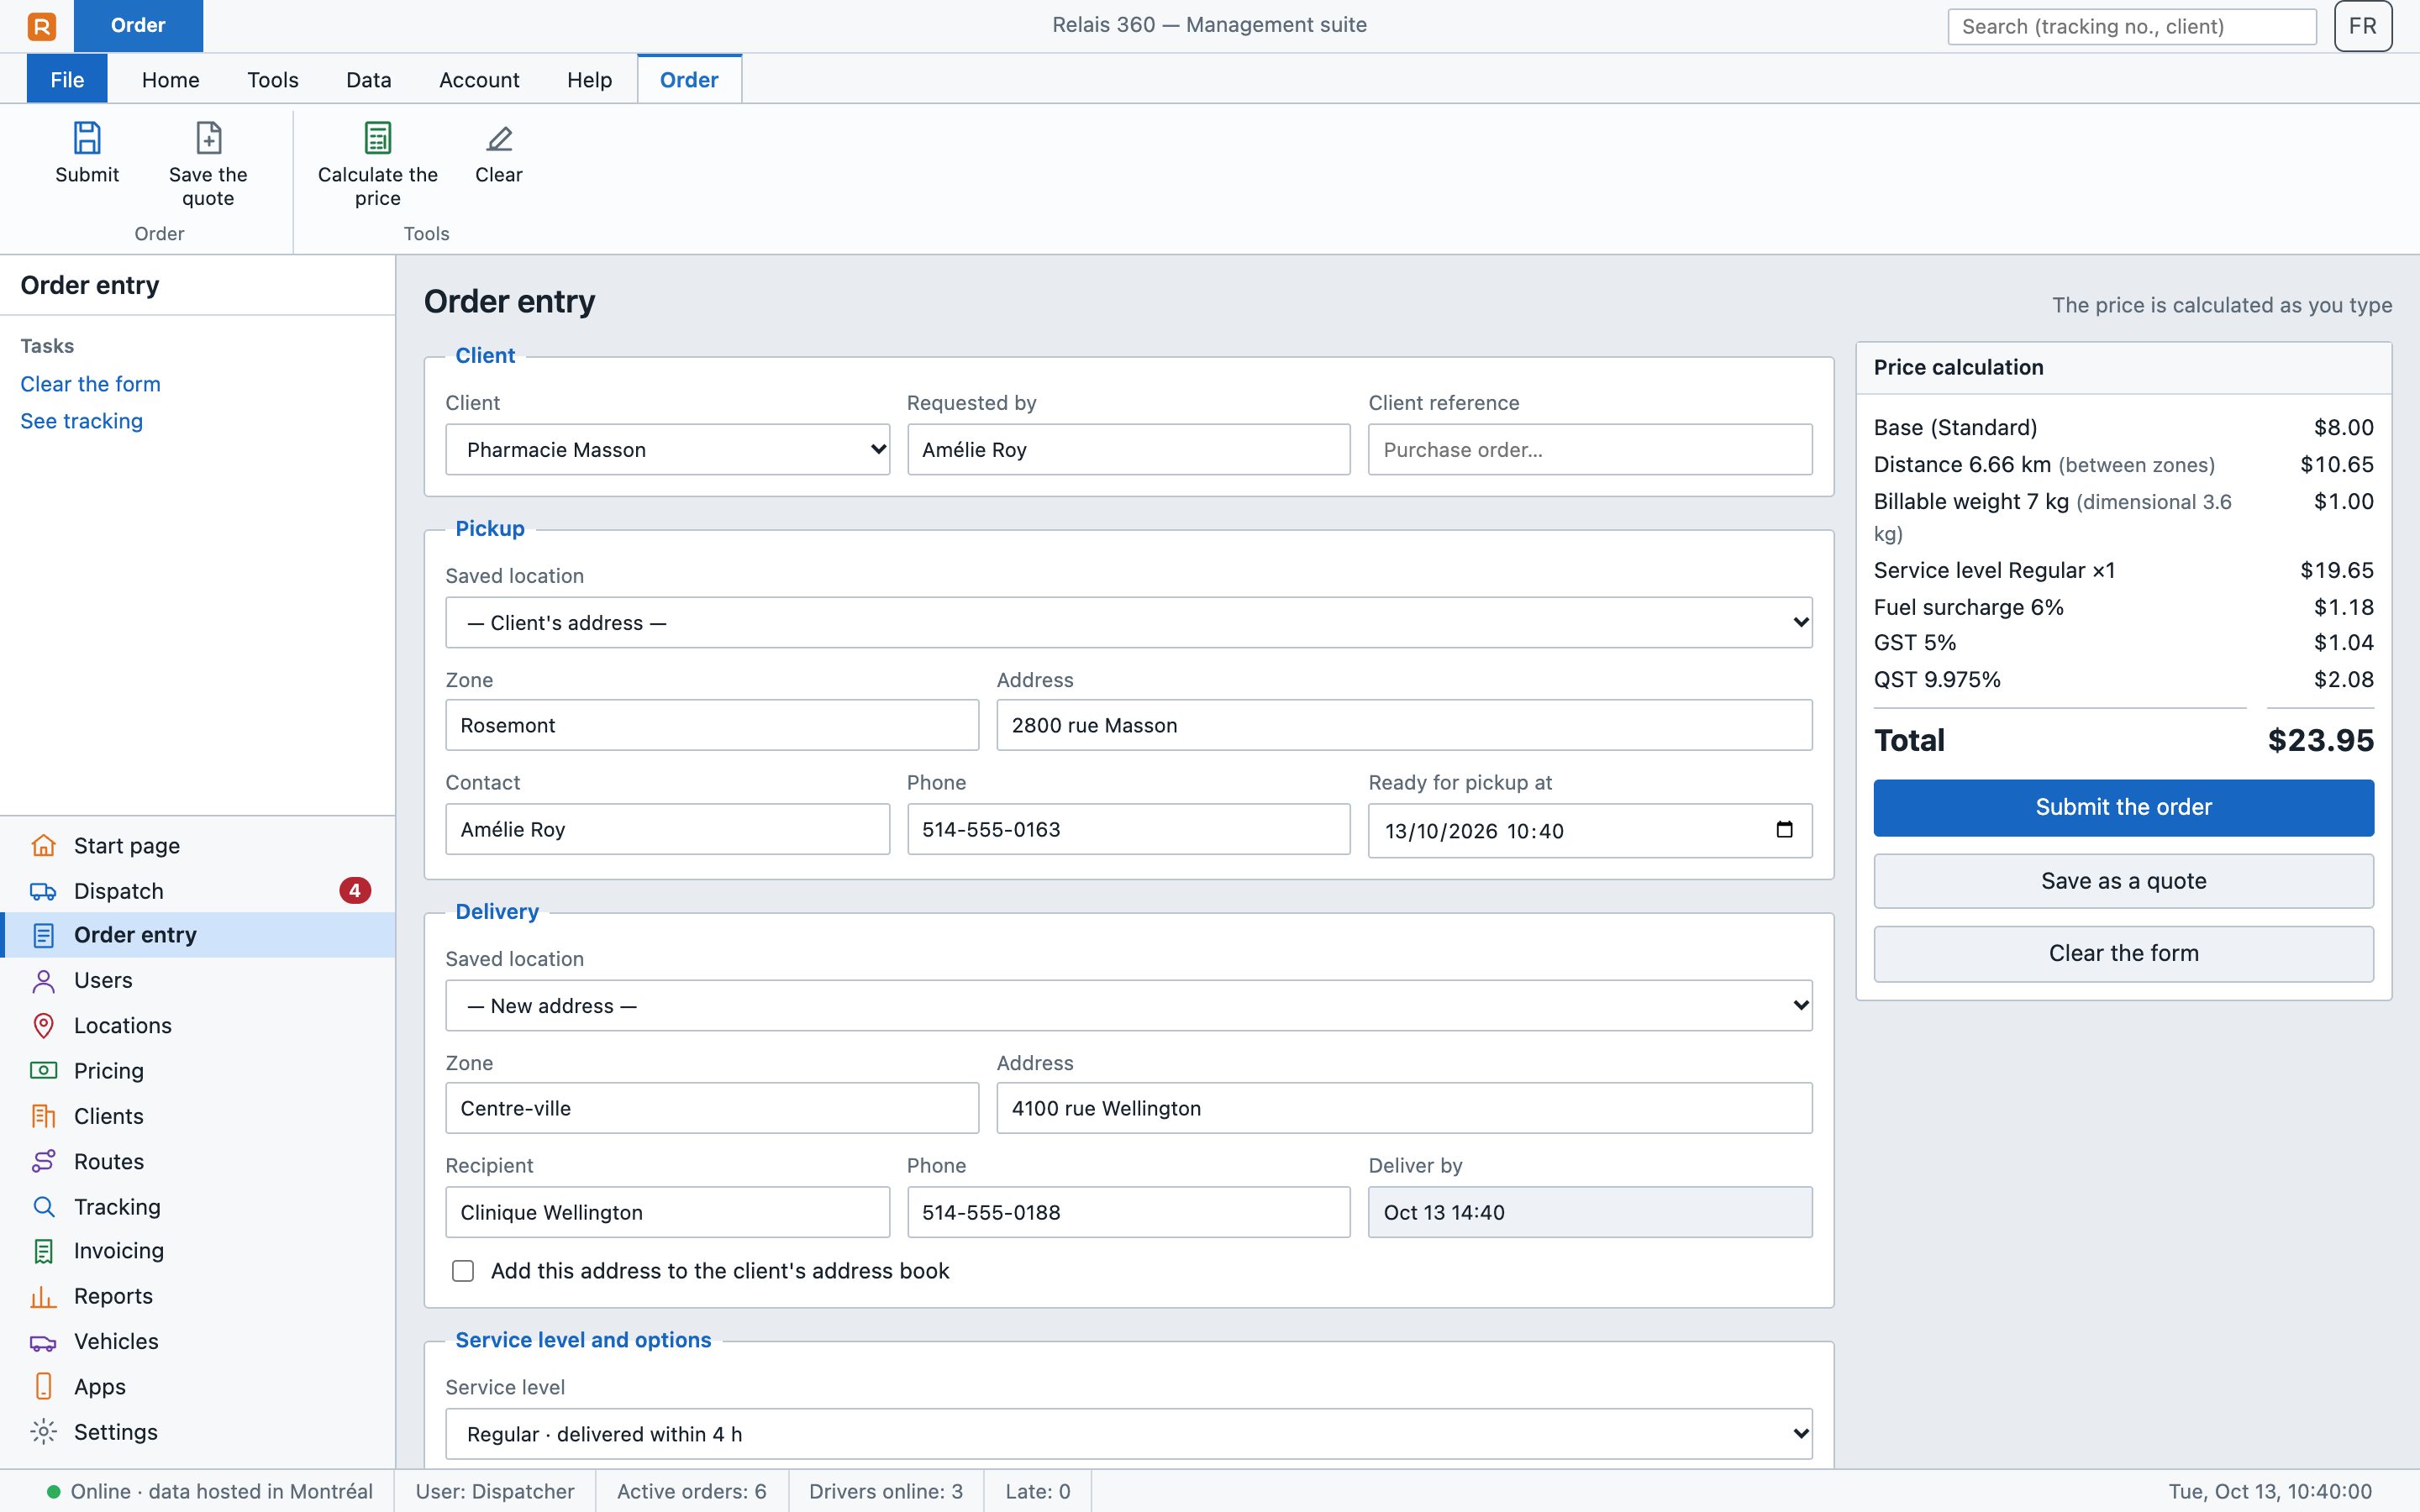Click the Client reference input field
This screenshot has height=1512, width=2420.
tap(1590, 449)
